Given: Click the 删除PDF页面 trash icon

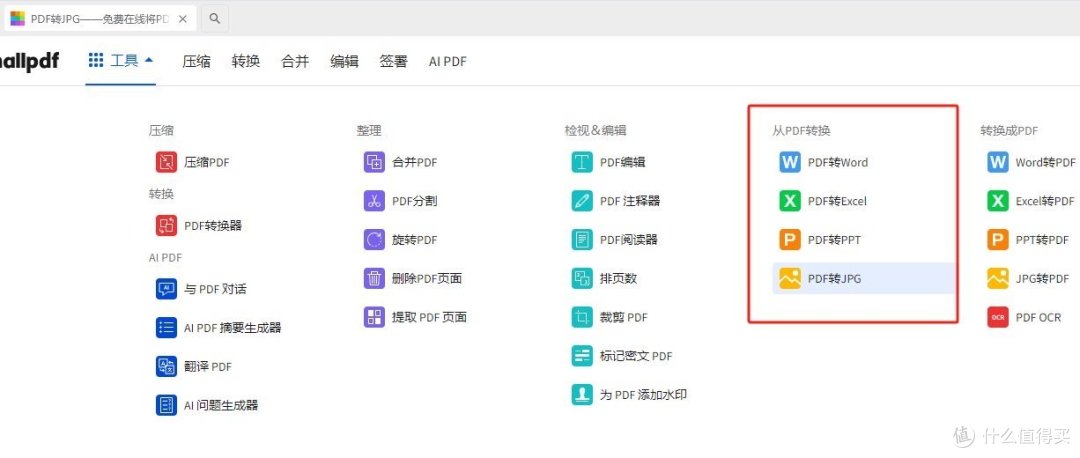Looking at the screenshot, I should point(374,278).
